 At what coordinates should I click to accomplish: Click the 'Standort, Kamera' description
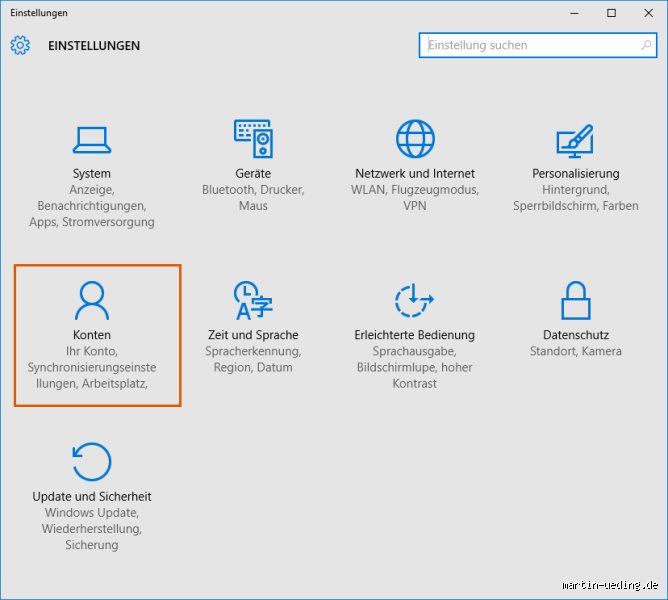coord(576,351)
